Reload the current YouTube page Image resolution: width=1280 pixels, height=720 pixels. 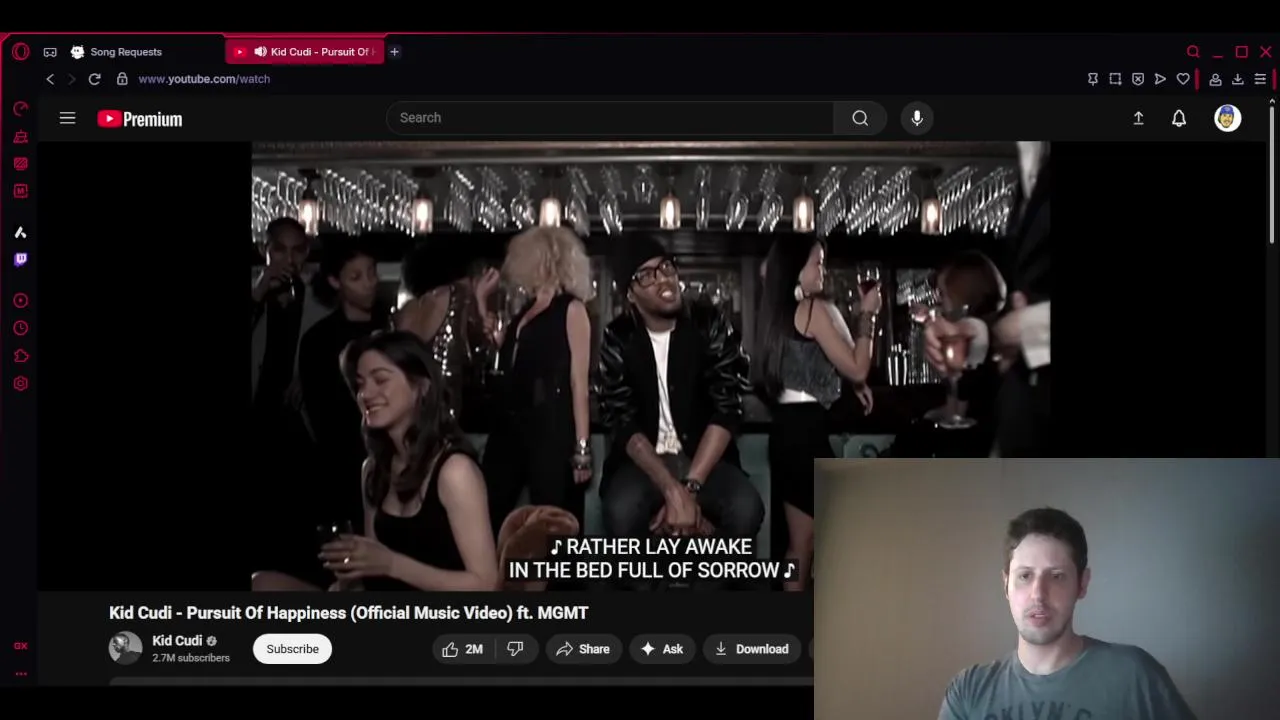coord(94,79)
